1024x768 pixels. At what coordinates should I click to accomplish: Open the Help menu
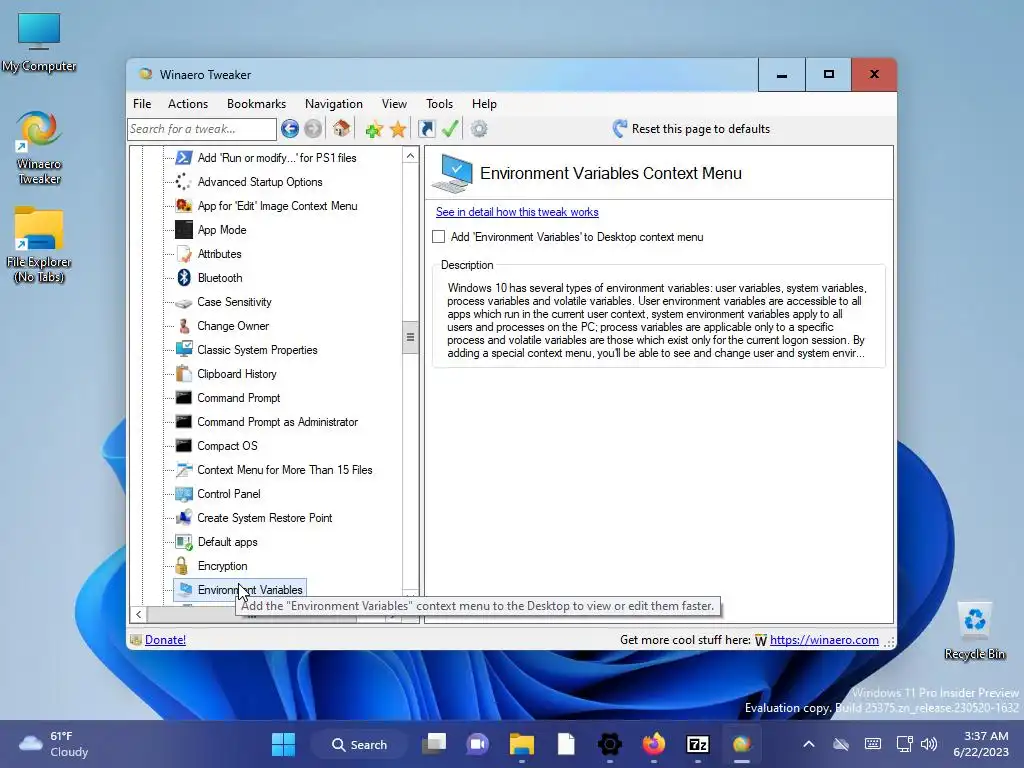tap(485, 104)
